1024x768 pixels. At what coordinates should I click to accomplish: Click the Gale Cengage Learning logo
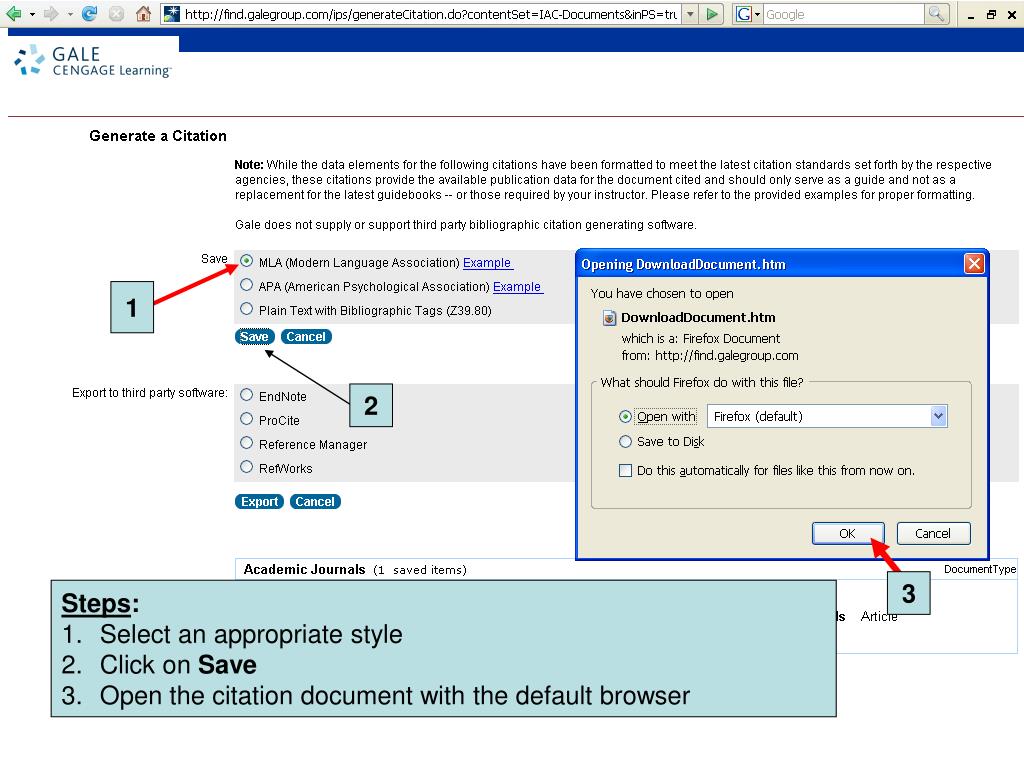point(93,61)
